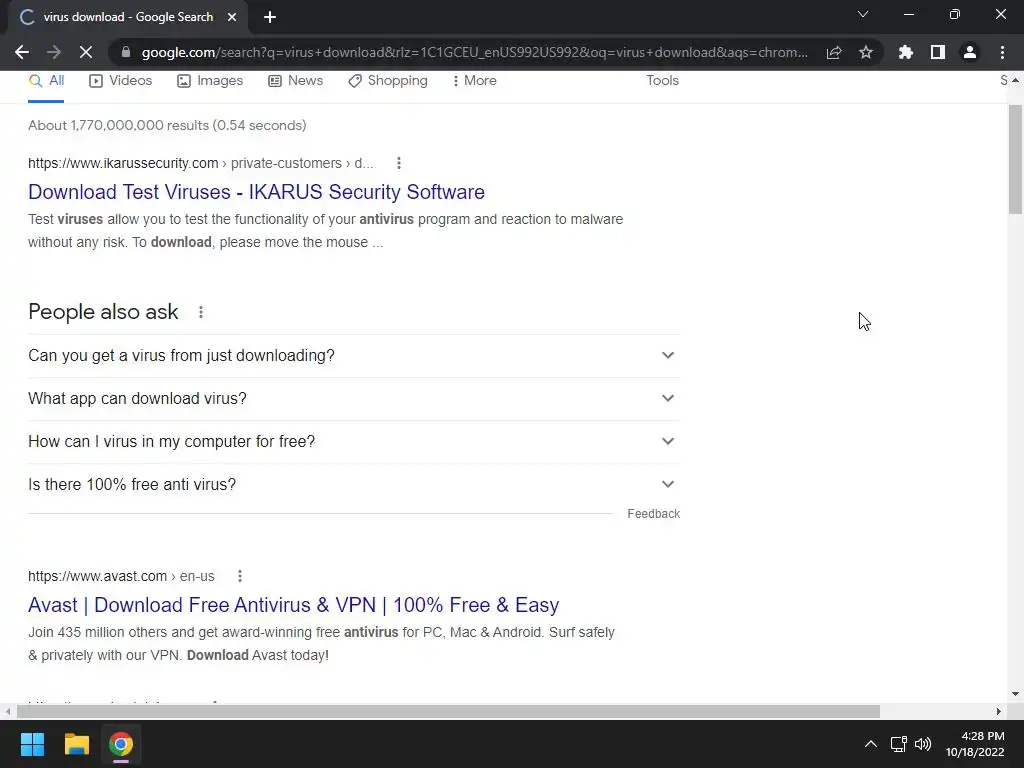Open Download Test Viruses IKARUS link
Image resolution: width=1024 pixels, height=768 pixels.
coord(257,192)
